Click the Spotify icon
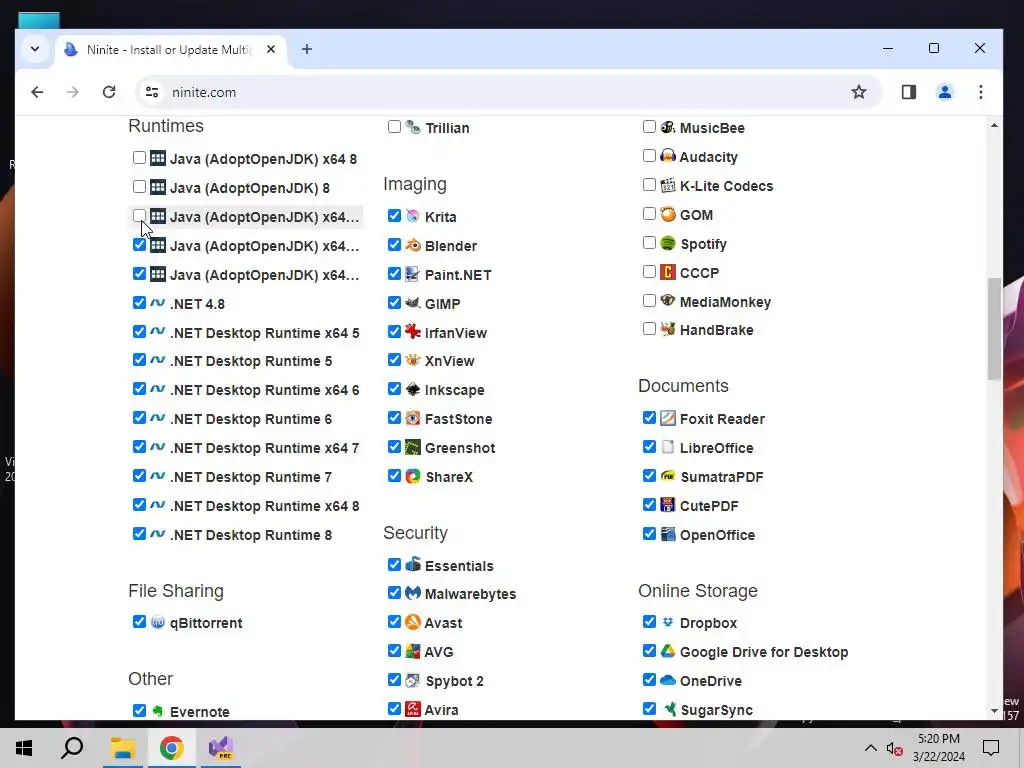This screenshot has width=1024, height=768. (667, 243)
